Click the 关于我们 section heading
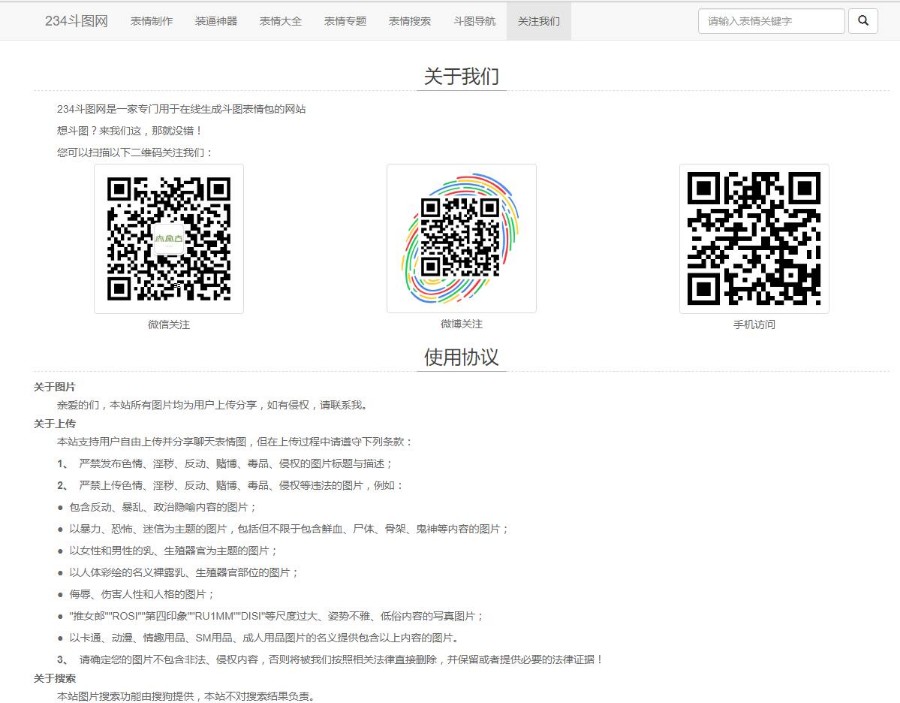This screenshot has height=703, width=900. tap(461, 77)
